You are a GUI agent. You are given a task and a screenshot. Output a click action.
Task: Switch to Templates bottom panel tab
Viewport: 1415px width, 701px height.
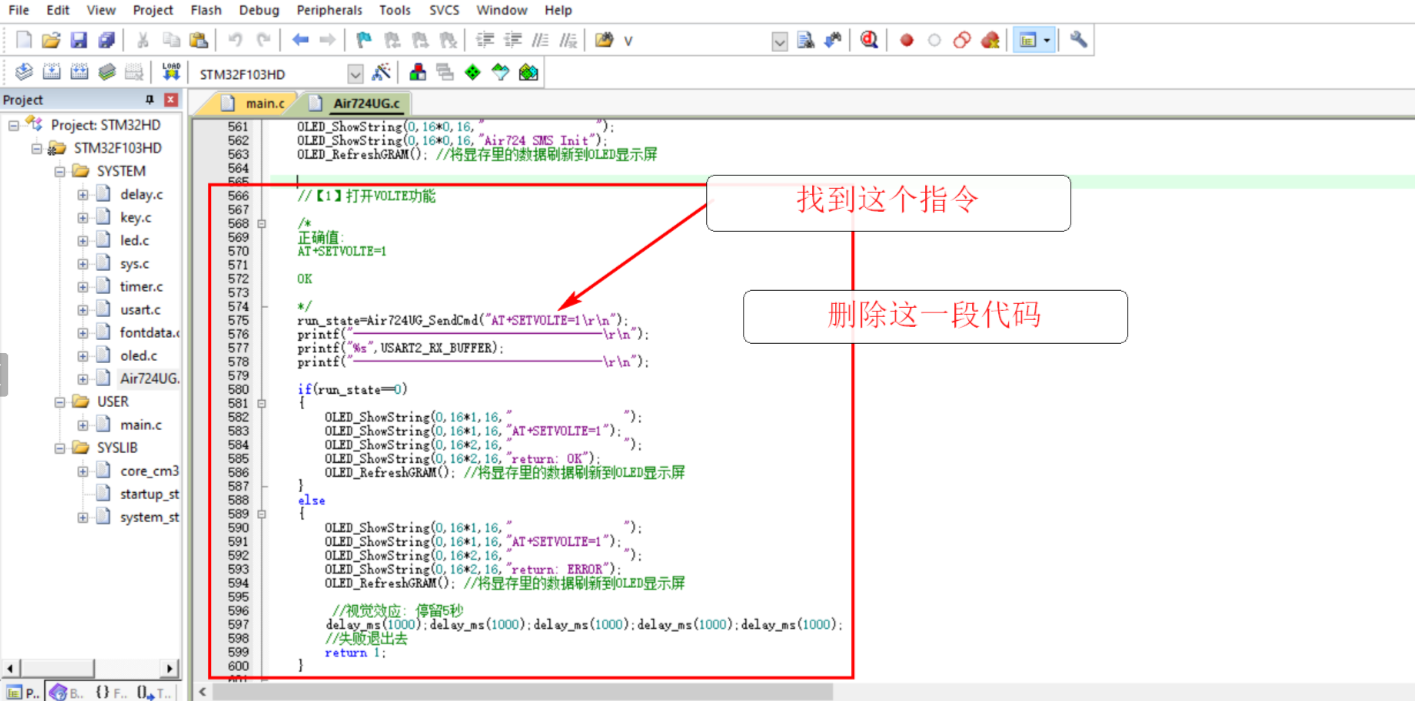point(154,692)
